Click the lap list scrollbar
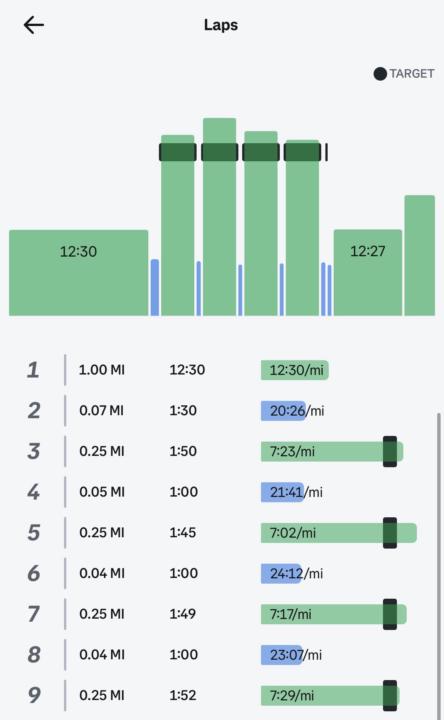 click(438, 566)
